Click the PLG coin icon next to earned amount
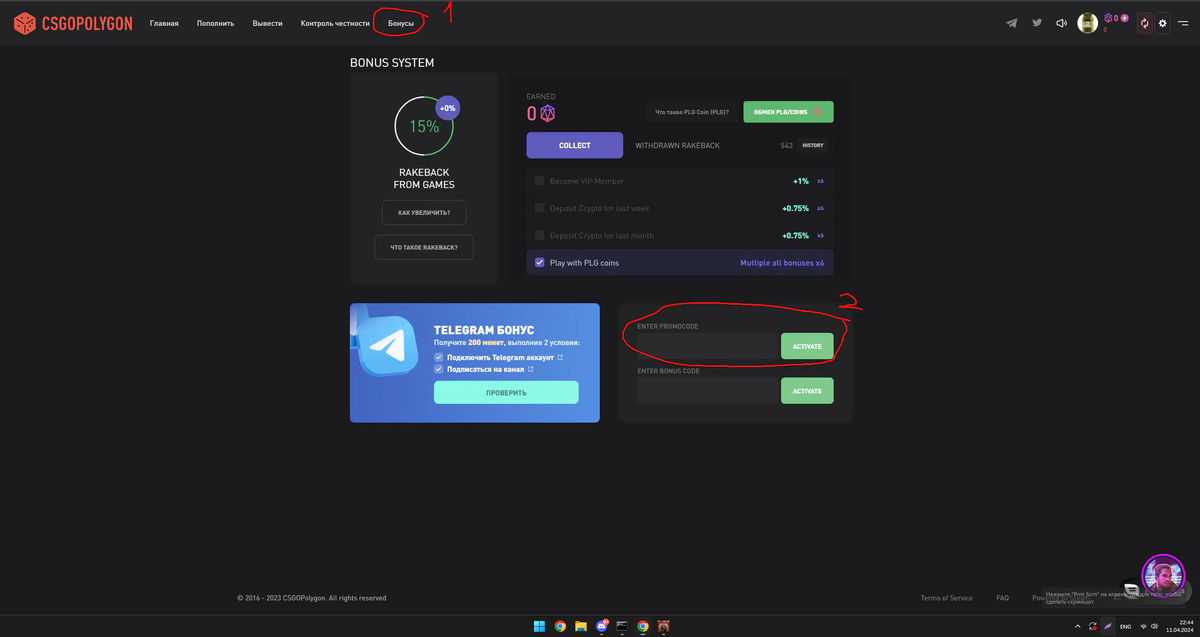The width and height of the screenshot is (1200, 637). click(547, 113)
